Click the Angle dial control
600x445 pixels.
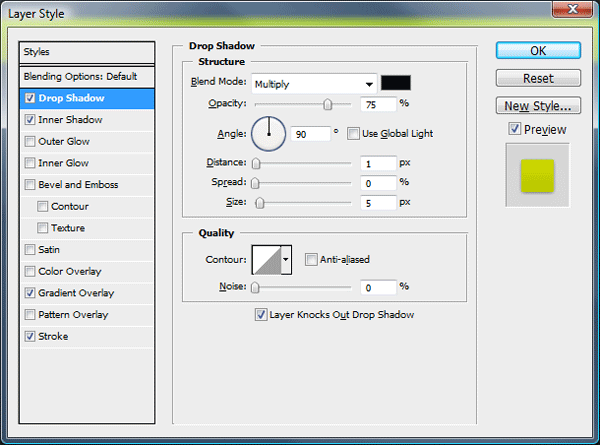tap(269, 134)
